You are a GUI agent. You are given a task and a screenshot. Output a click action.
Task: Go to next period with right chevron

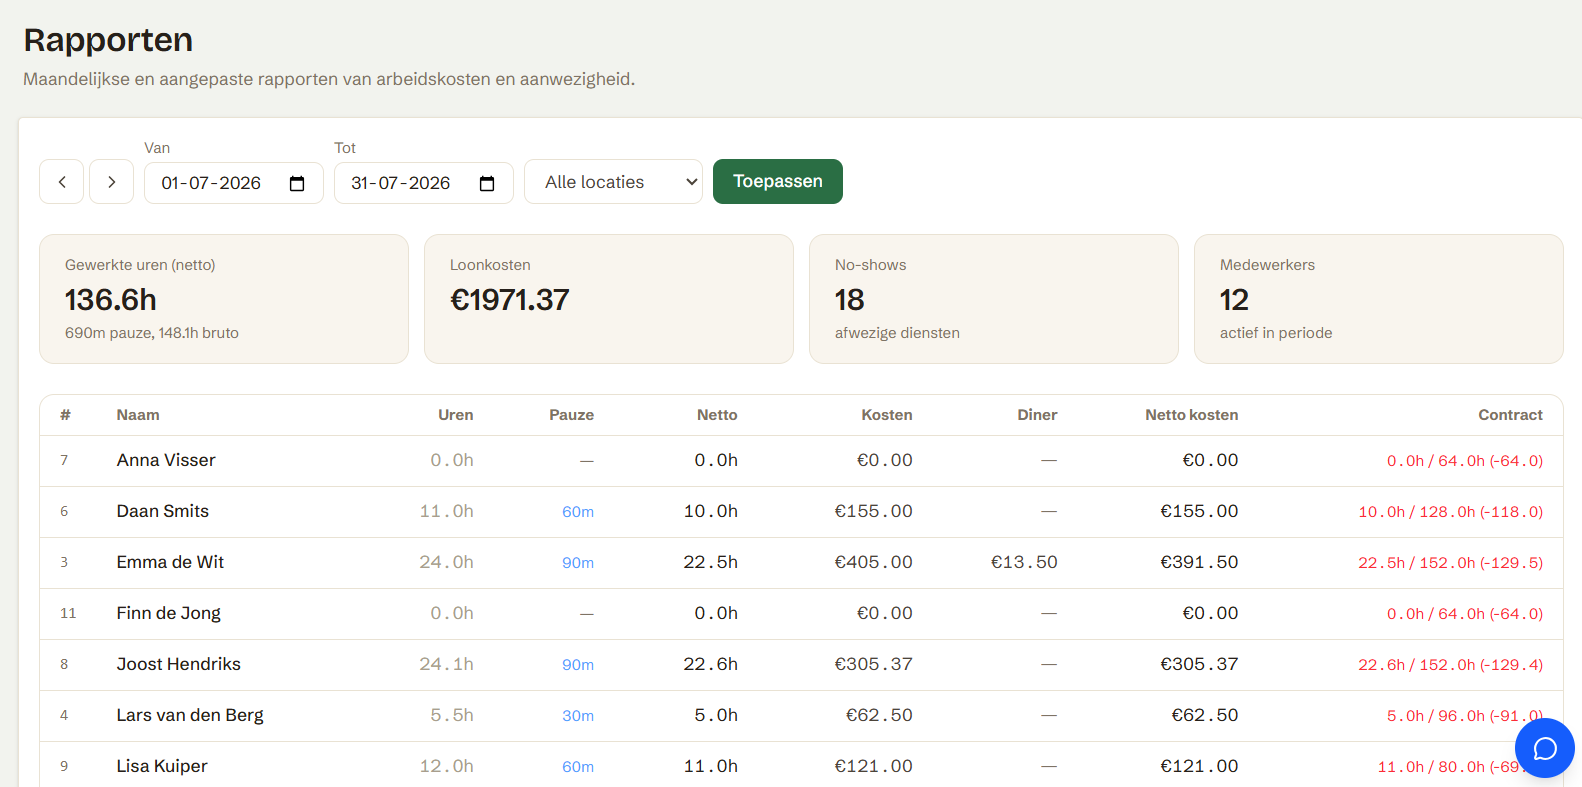[x=111, y=182]
